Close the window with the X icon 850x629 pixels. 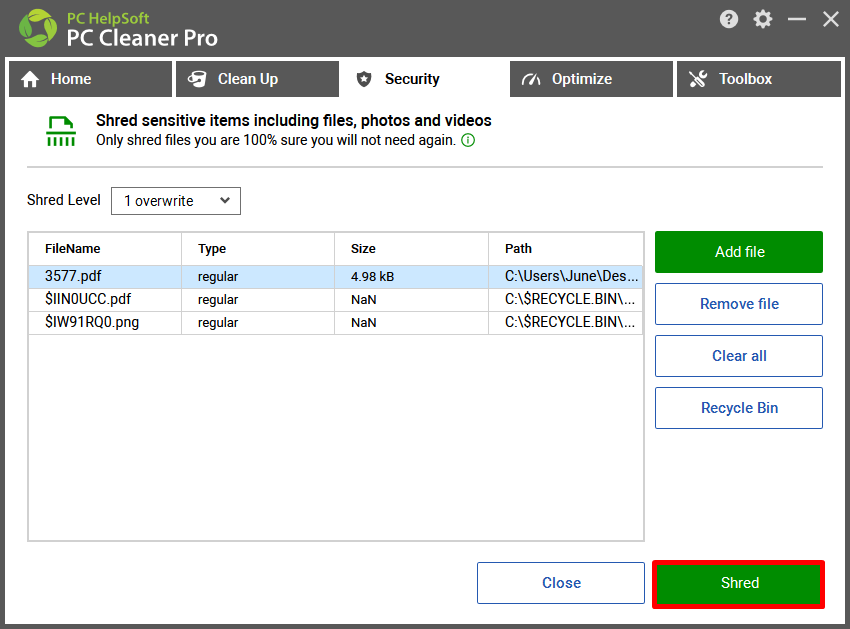pos(830,20)
